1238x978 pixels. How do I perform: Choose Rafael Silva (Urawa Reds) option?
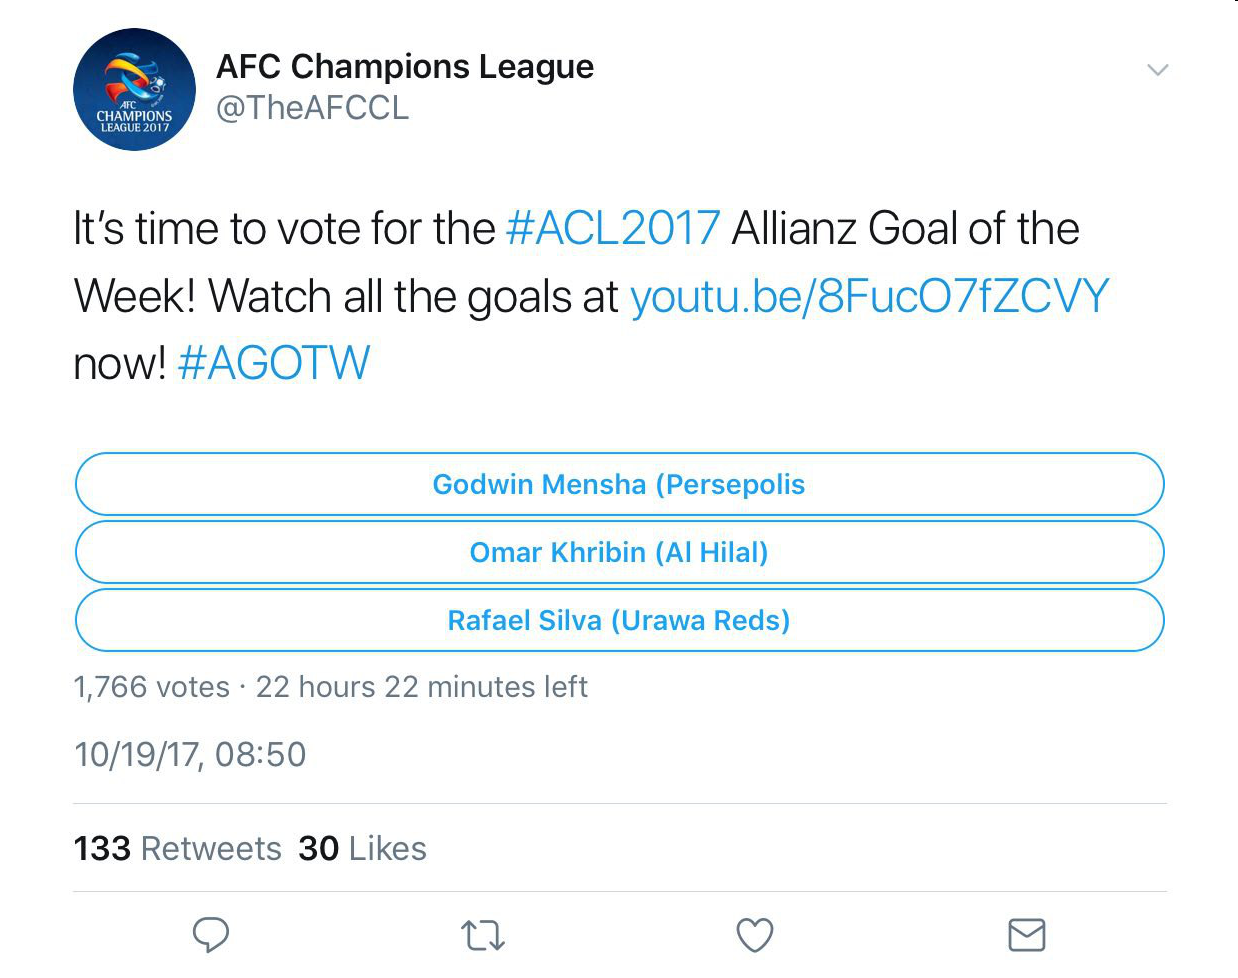[x=619, y=621]
